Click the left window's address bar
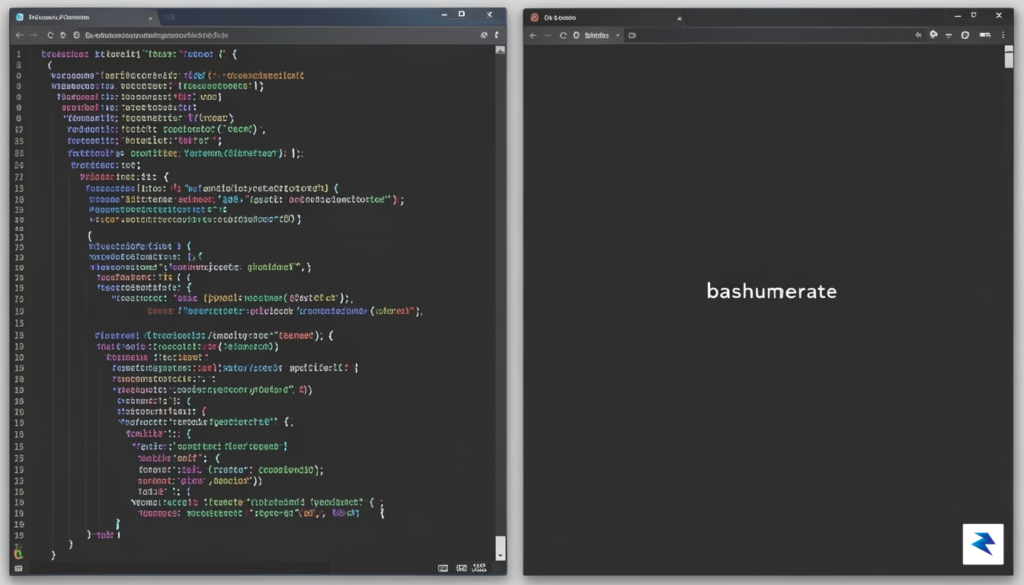Image resolution: width=1024 pixels, height=585 pixels. pos(274,35)
